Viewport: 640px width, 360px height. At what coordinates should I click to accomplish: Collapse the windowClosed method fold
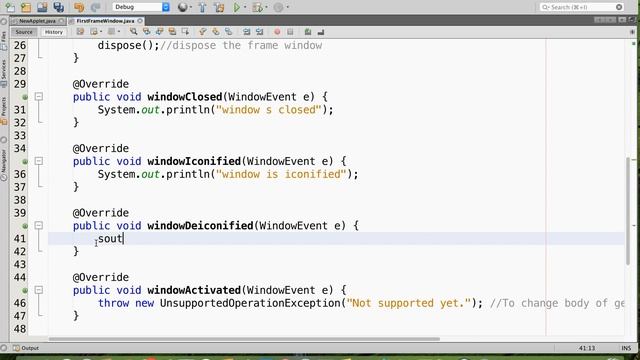point(39,97)
